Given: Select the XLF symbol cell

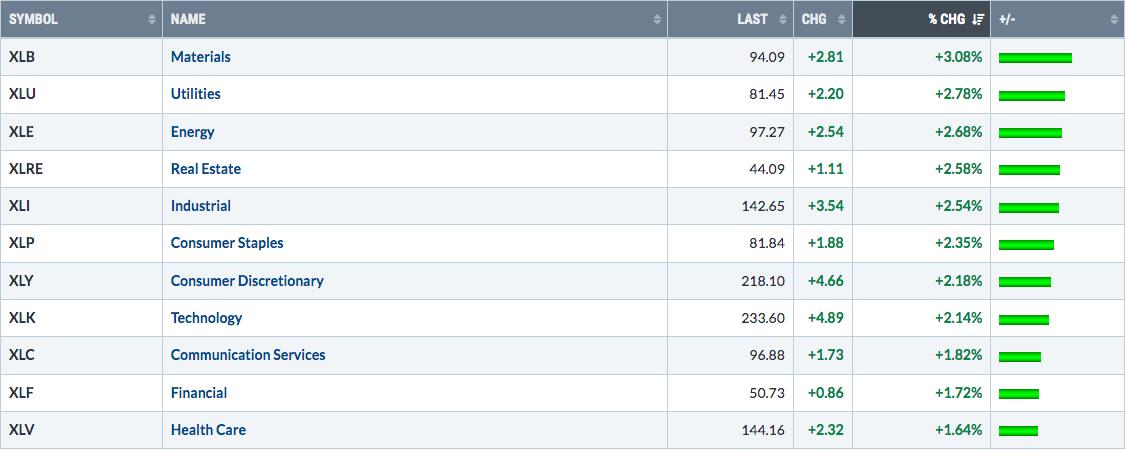Looking at the screenshot, I should [81, 393].
